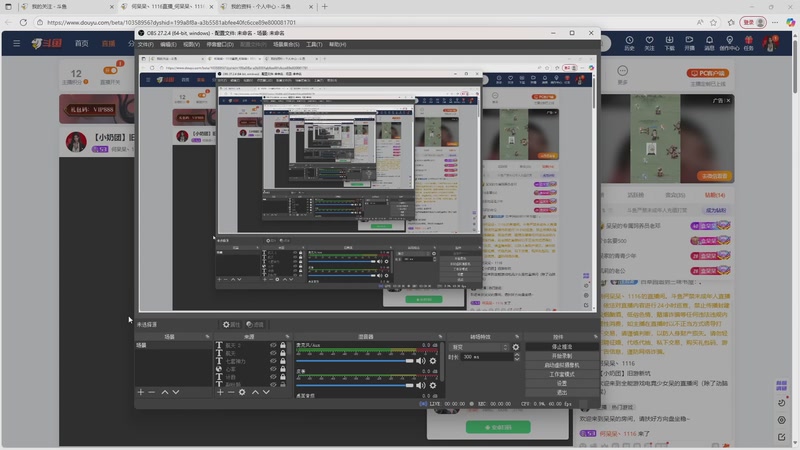Move source down in sources list

tap(266, 392)
